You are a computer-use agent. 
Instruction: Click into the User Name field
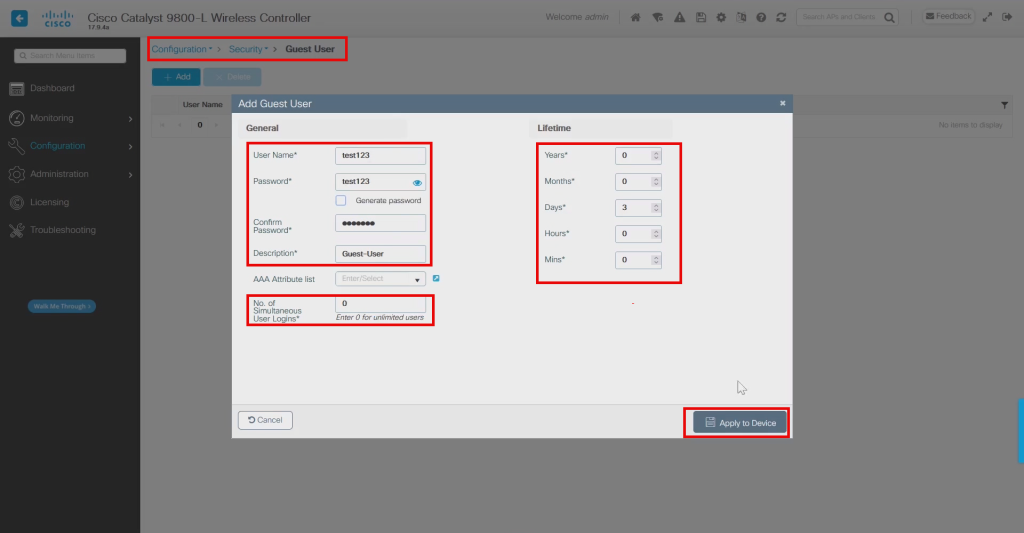[380, 155]
